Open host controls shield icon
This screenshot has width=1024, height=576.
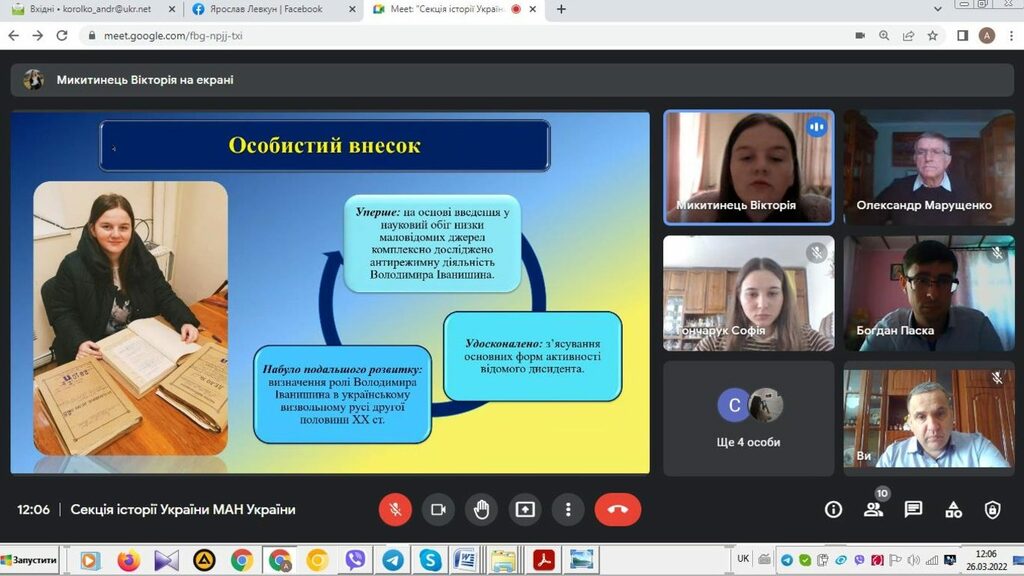click(992, 509)
